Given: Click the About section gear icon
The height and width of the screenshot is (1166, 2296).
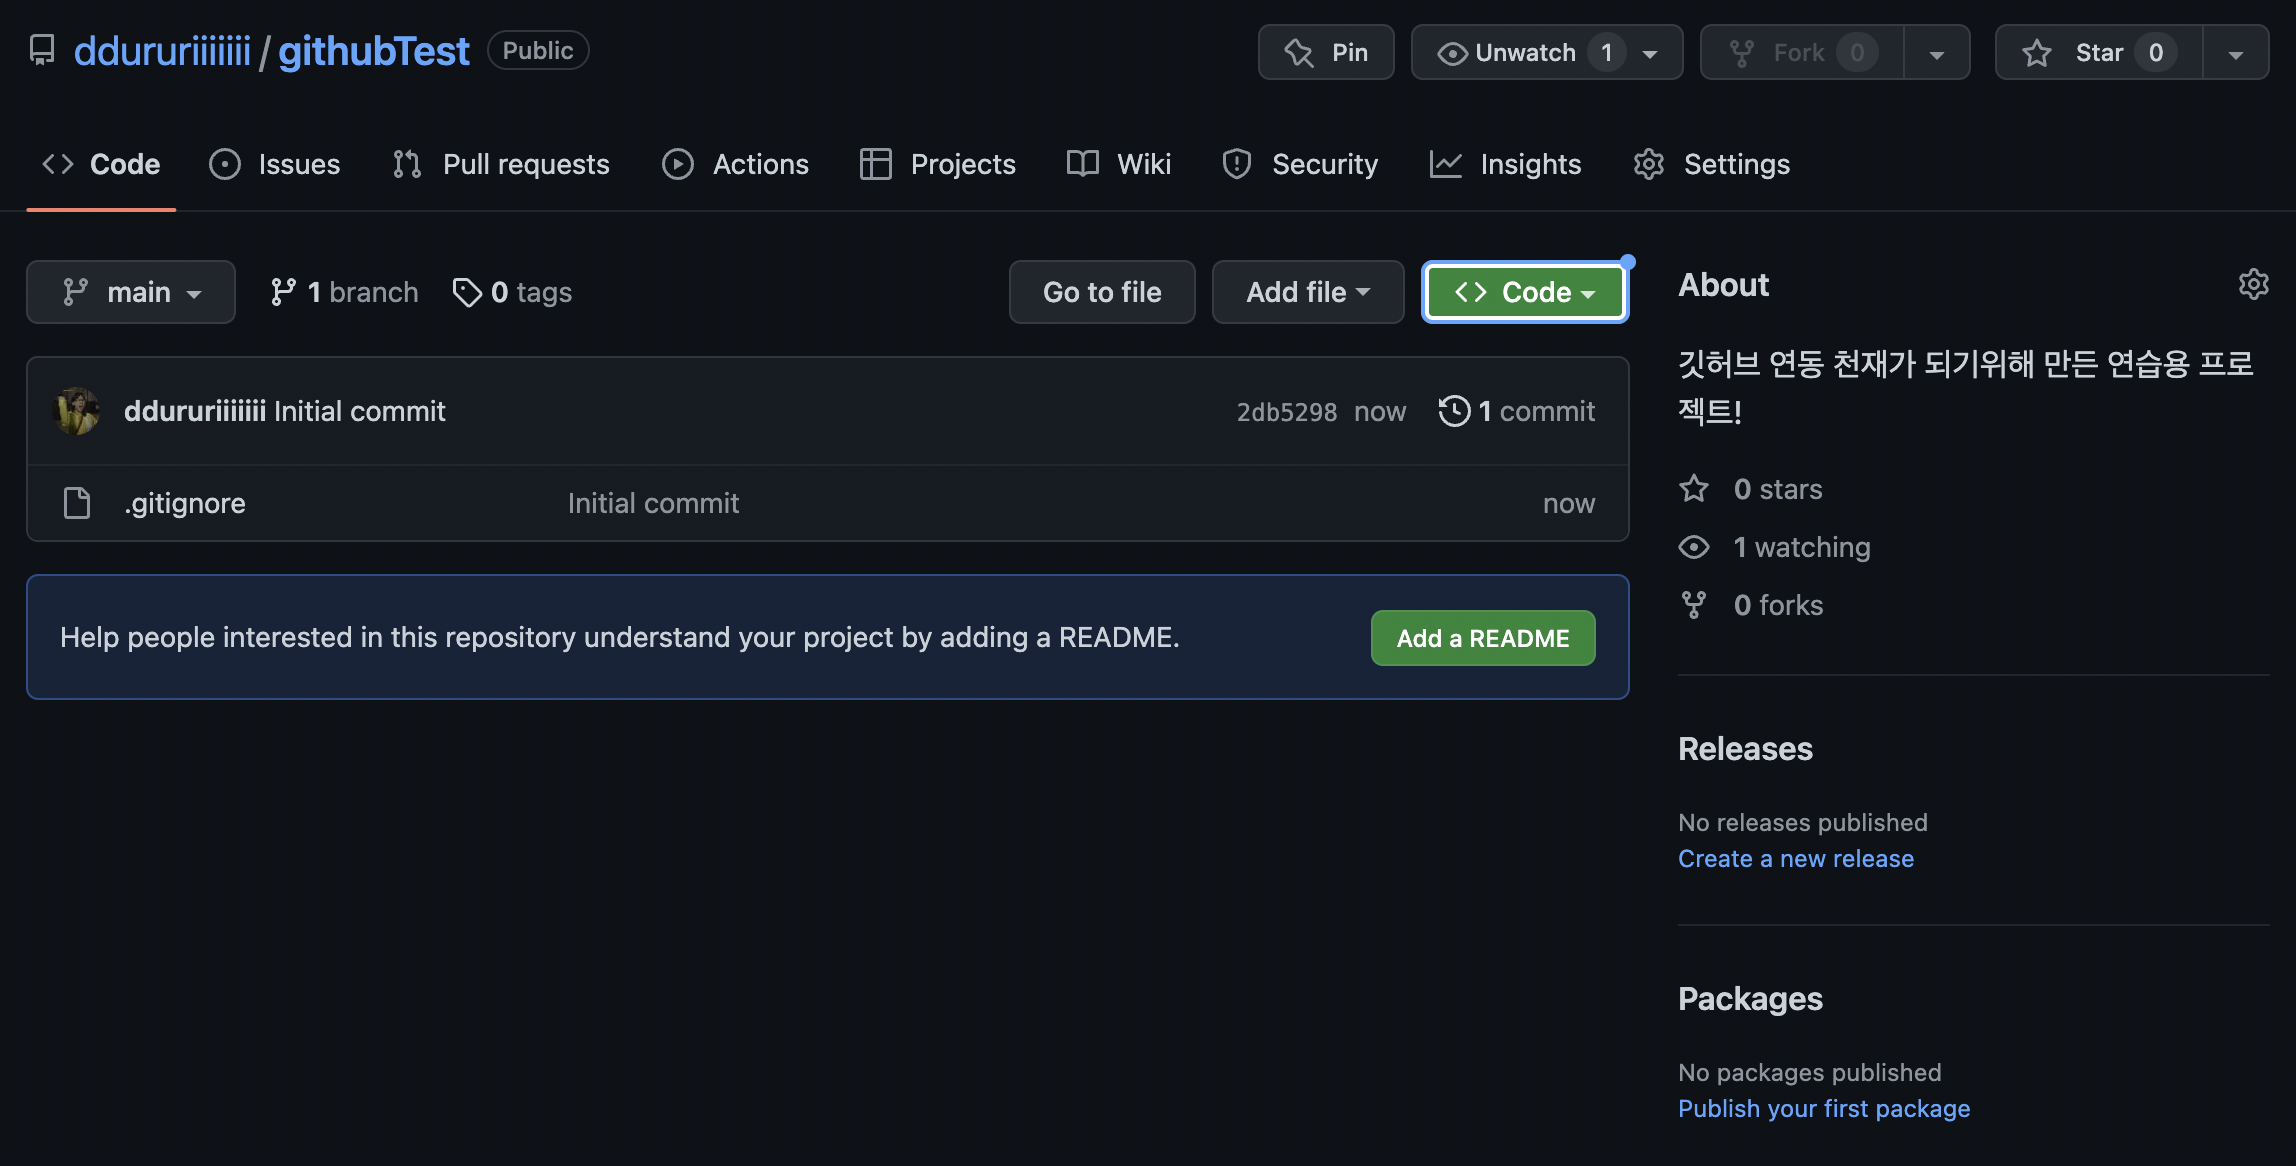Looking at the screenshot, I should [x=2253, y=285].
